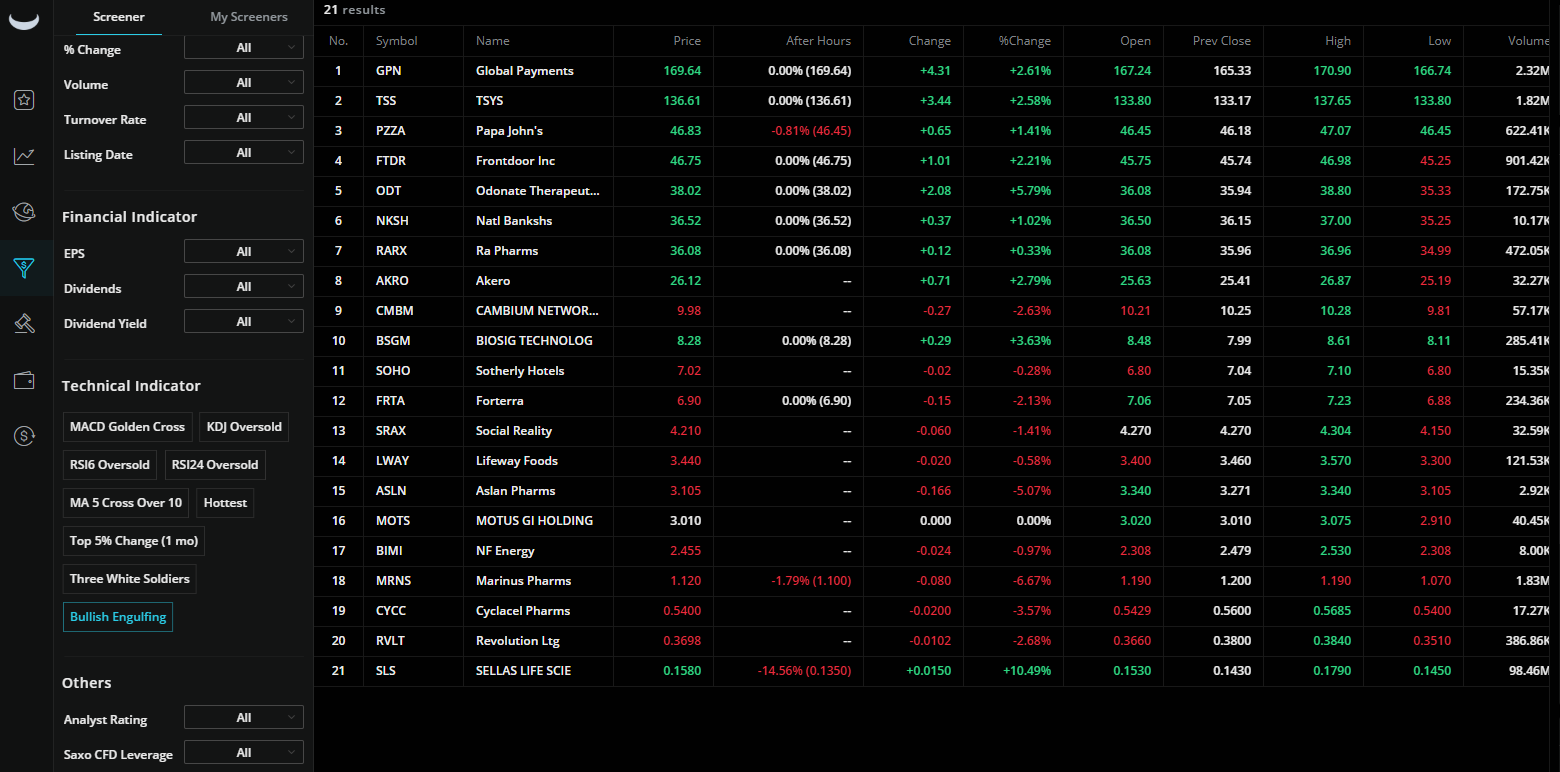Select the Ra Pharms name cell

(507, 251)
